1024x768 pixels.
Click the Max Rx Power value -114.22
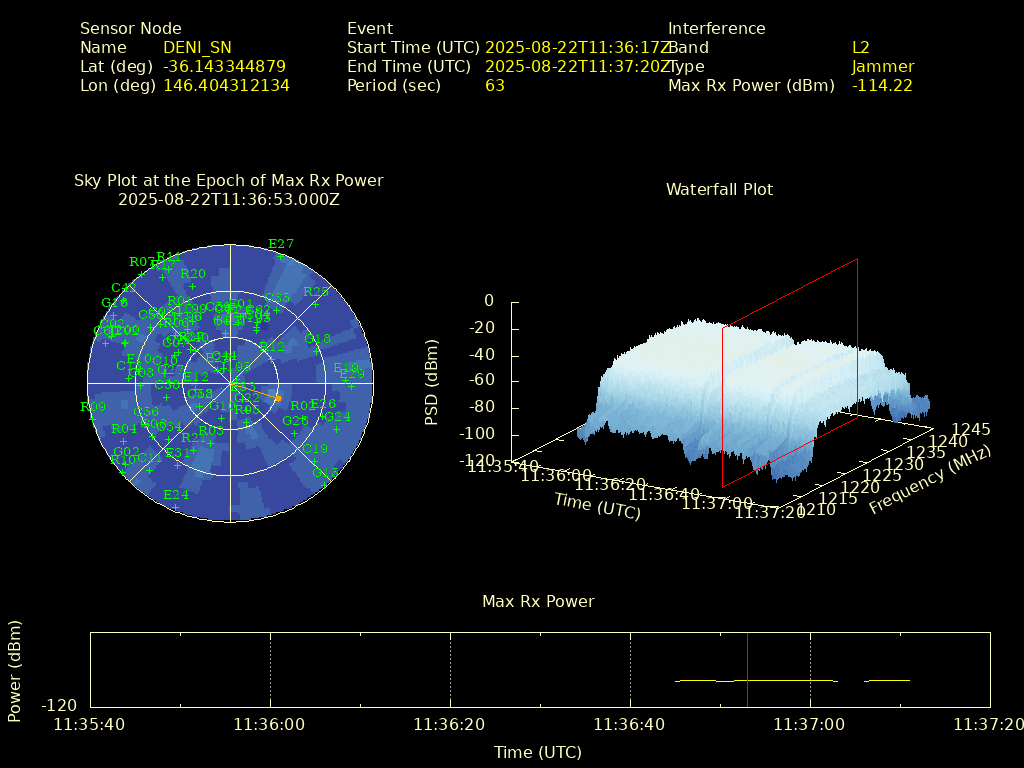[882, 86]
